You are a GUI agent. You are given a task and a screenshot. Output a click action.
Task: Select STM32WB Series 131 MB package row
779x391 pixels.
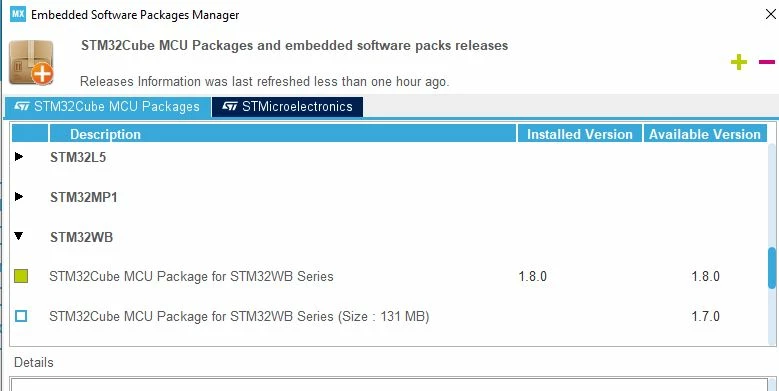(x=390, y=316)
